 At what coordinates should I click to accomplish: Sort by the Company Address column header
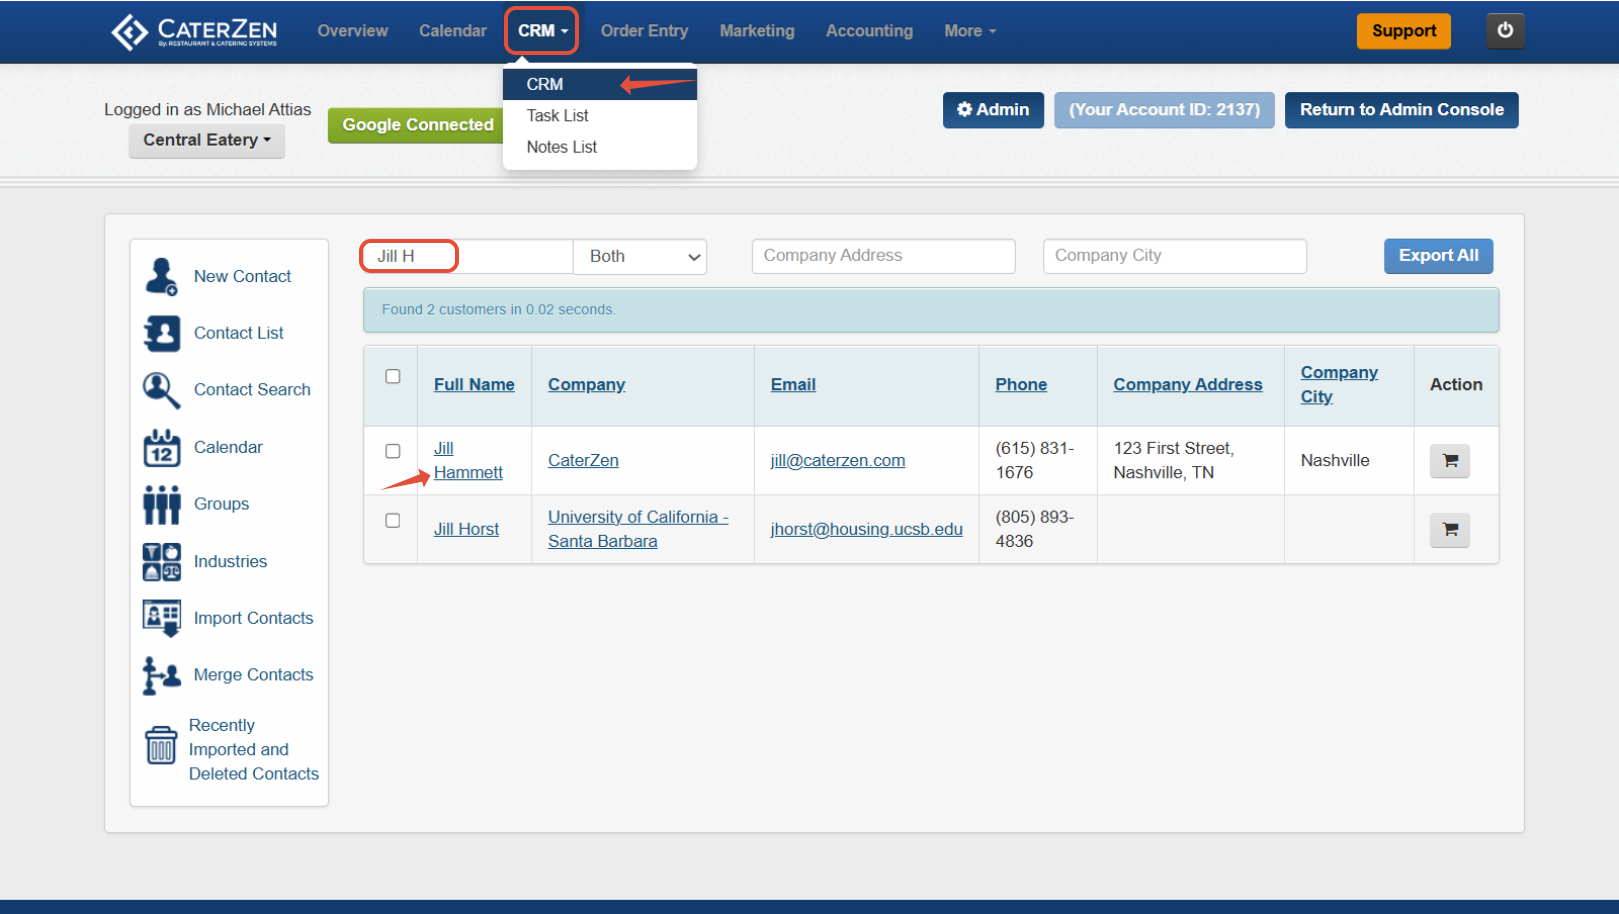[1188, 385]
